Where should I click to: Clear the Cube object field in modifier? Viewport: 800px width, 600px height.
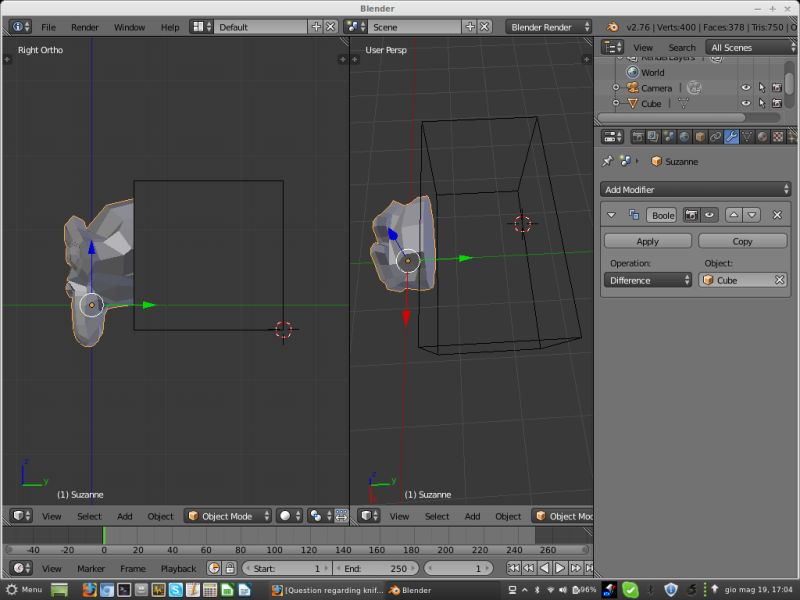click(779, 280)
